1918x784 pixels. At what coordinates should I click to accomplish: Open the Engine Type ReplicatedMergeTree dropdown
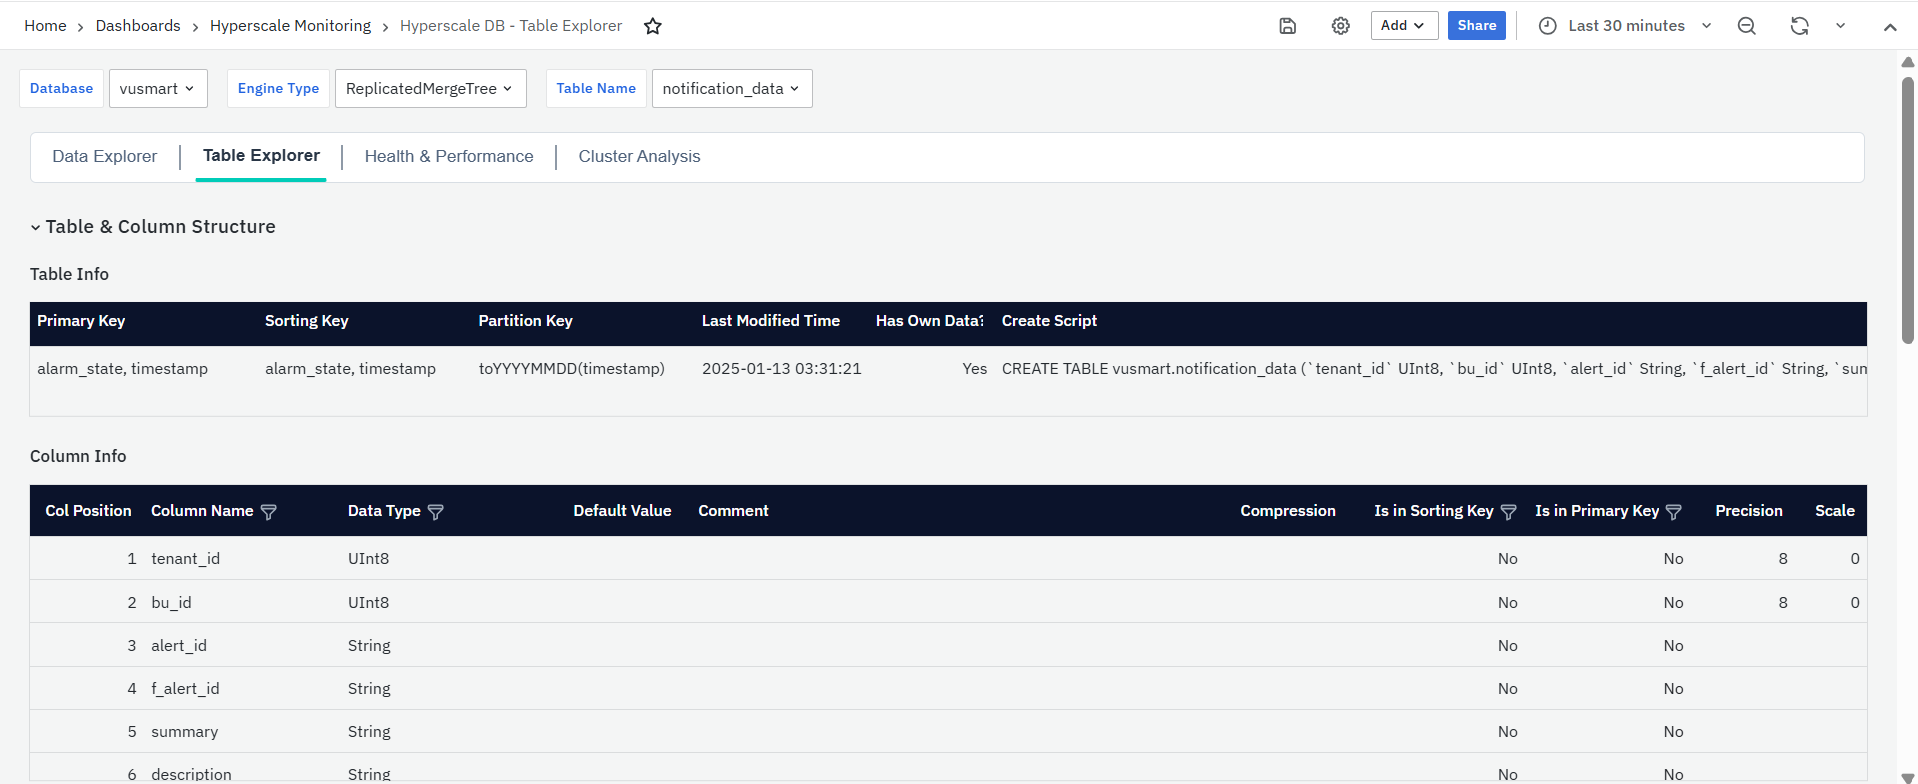[429, 88]
